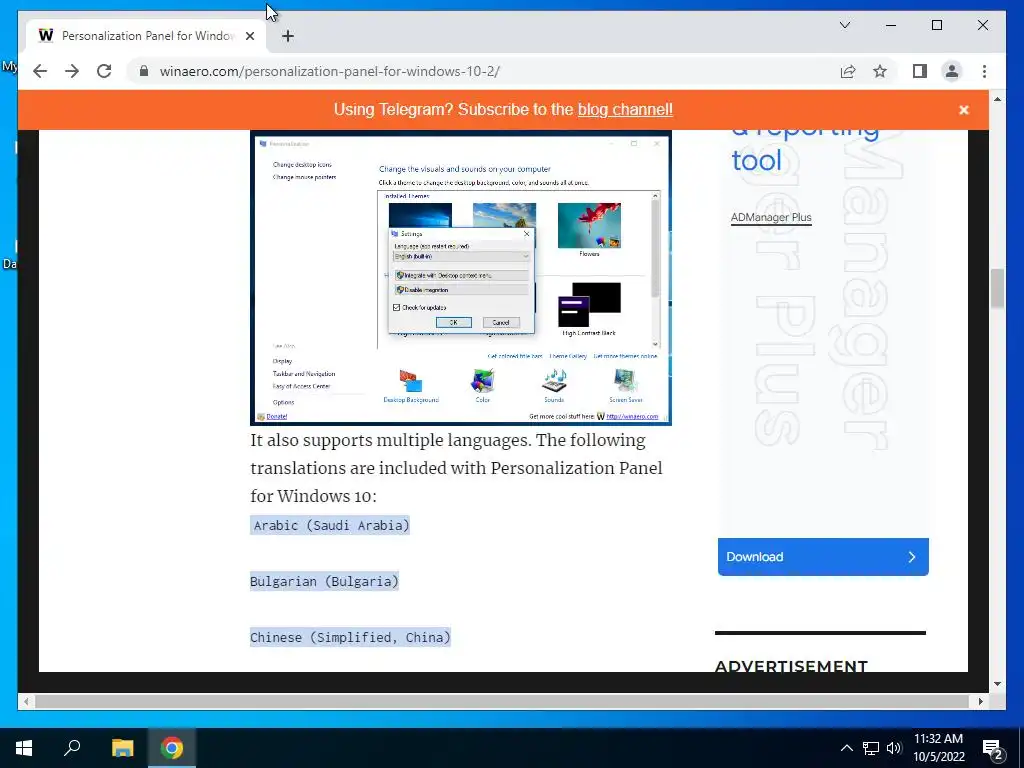1024x768 pixels.
Task: Open the Chrome three-dot menu
Action: (984, 71)
